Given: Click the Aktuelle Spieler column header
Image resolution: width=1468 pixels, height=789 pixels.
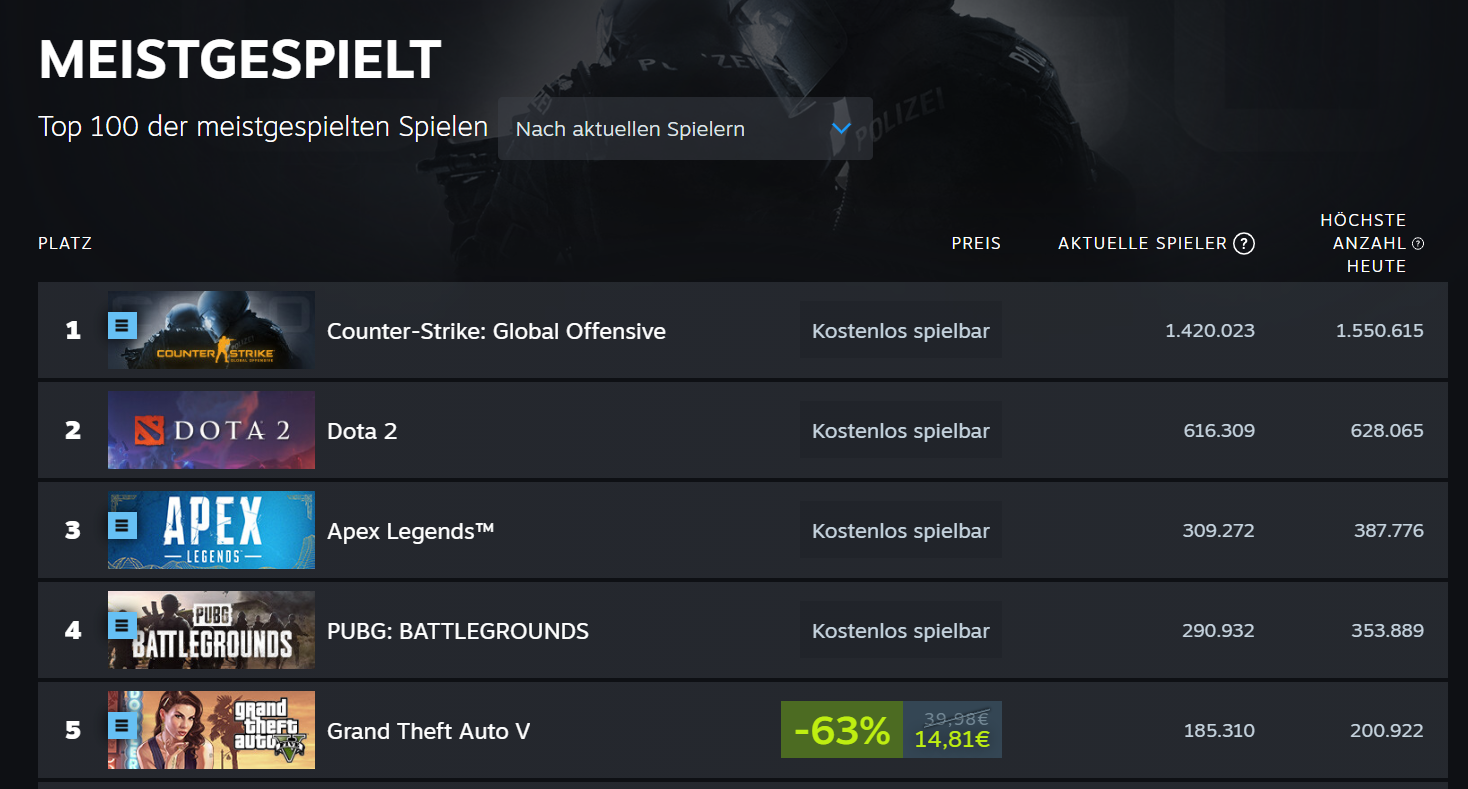Looking at the screenshot, I should 1142,243.
